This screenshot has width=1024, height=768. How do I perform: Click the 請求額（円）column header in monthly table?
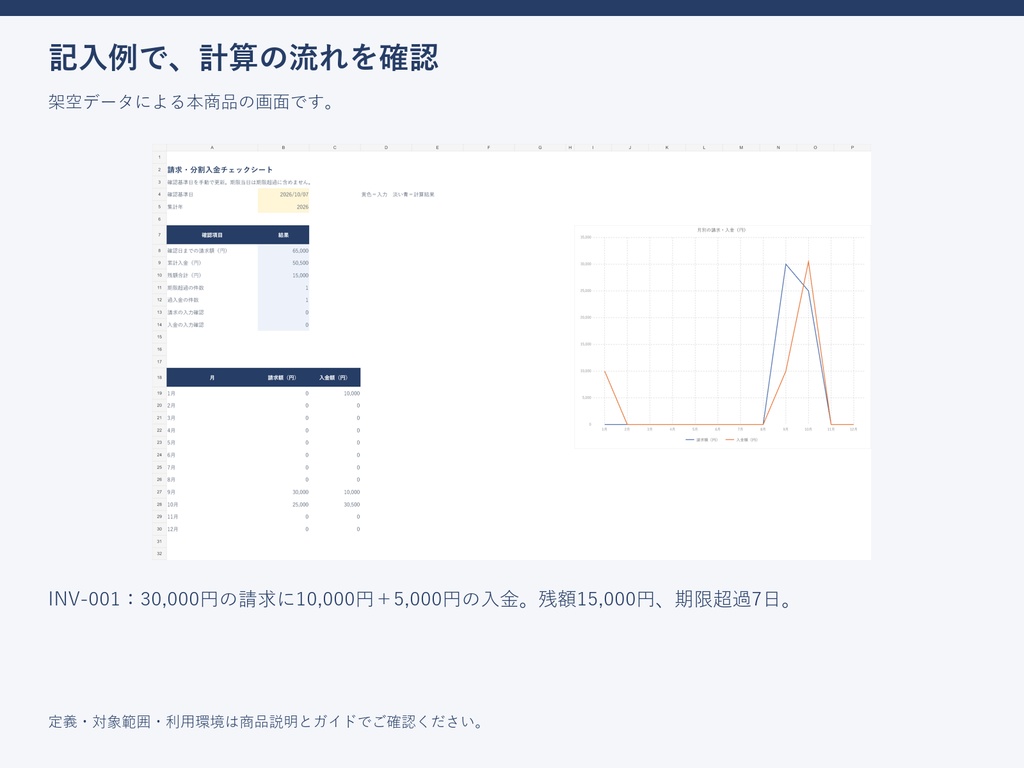point(282,377)
